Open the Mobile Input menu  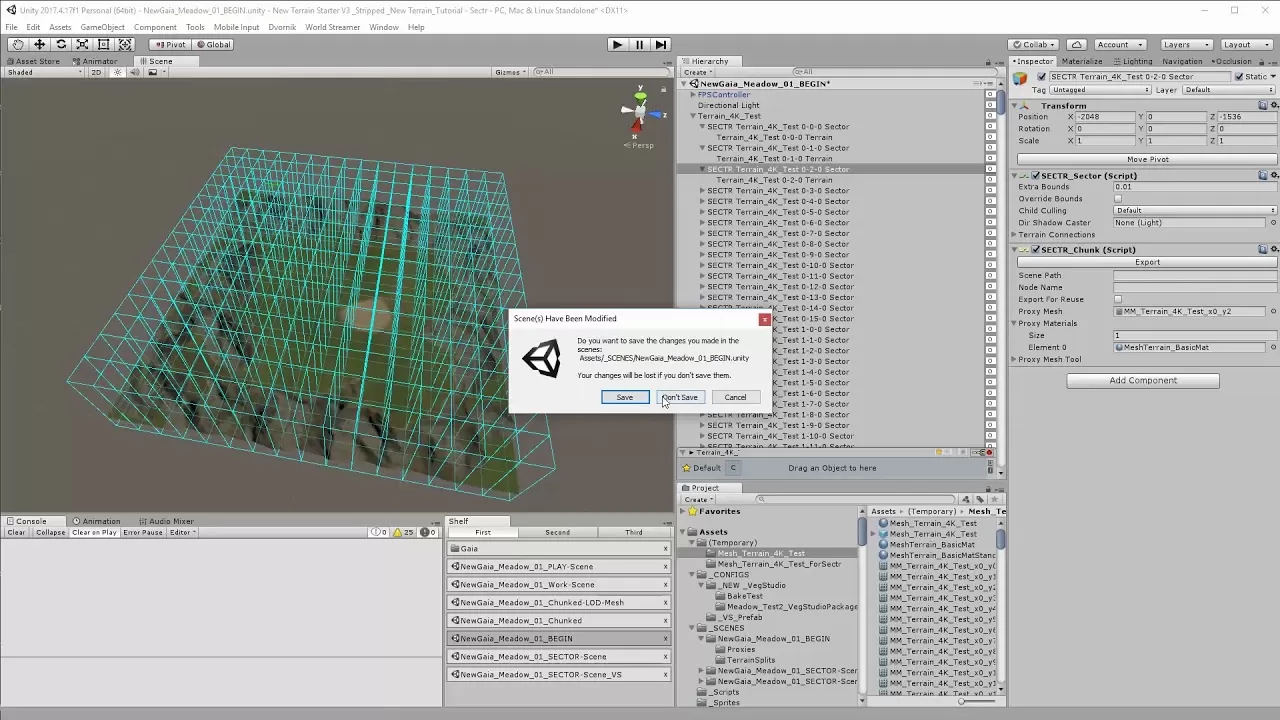click(x=236, y=27)
